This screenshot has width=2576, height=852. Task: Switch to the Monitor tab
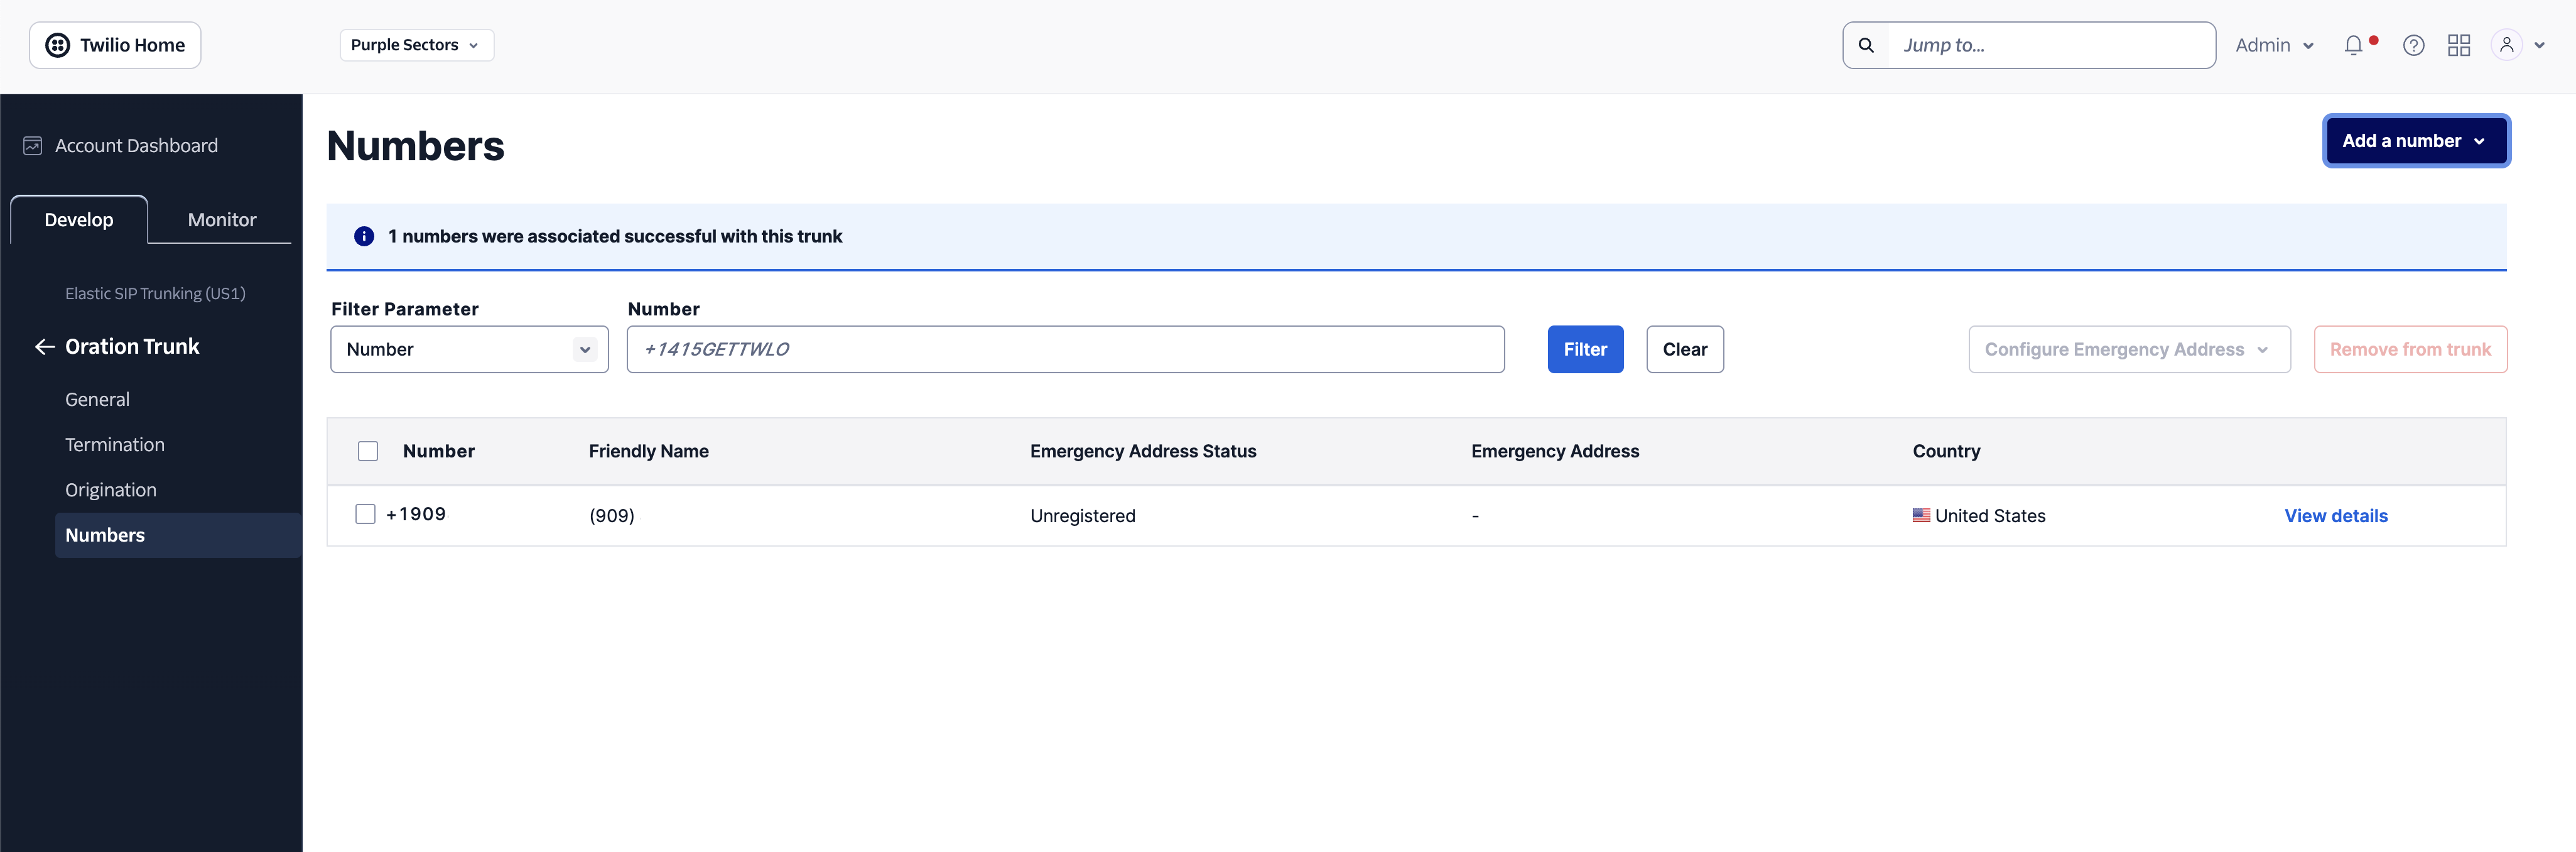(221, 220)
